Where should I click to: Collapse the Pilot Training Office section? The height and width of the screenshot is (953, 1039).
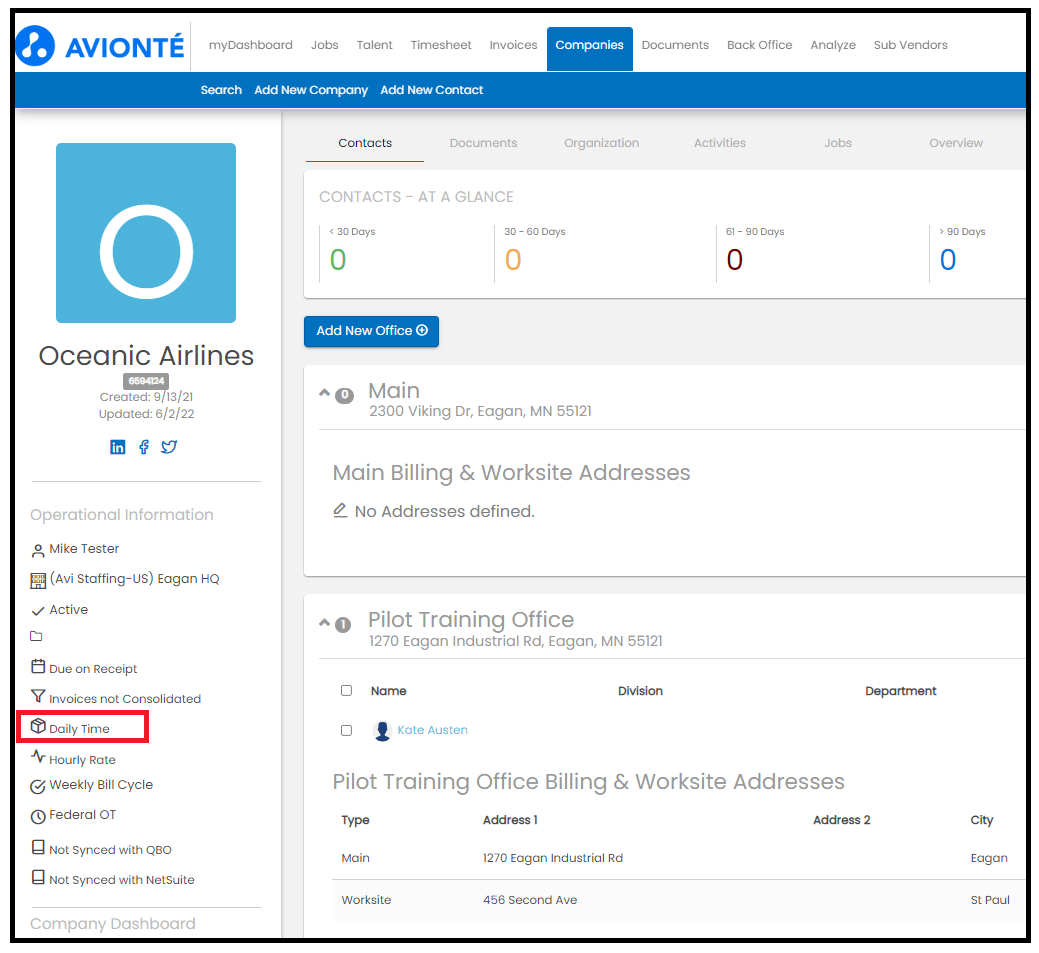coord(324,622)
